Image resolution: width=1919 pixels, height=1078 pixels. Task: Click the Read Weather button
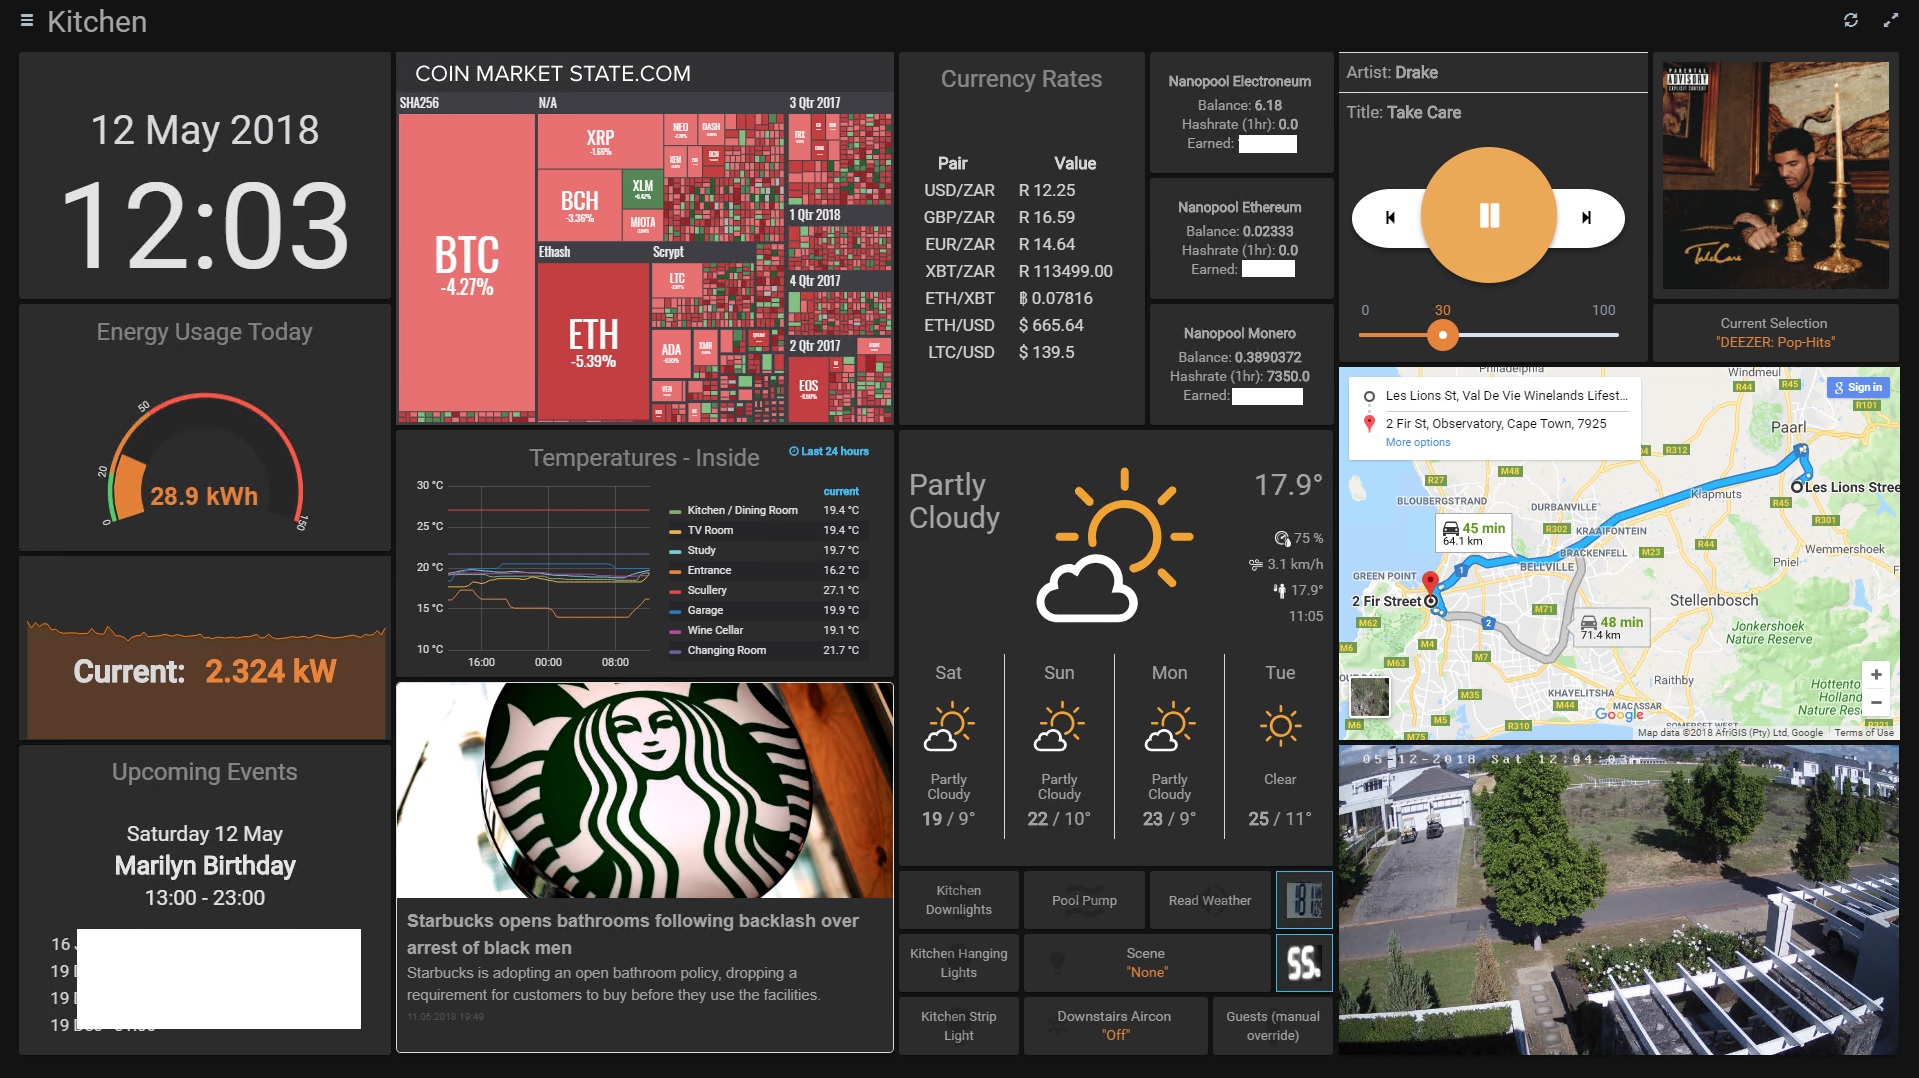pyautogui.click(x=1210, y=900)
